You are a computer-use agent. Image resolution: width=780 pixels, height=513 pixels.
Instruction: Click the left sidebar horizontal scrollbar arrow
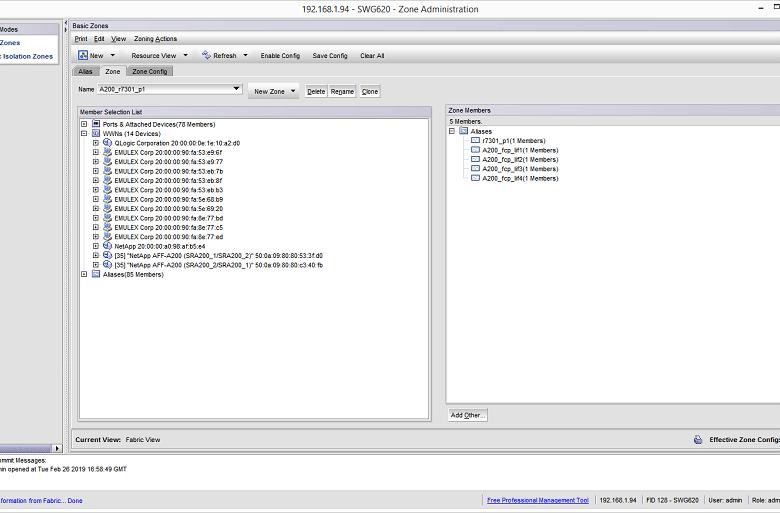click(x=57, y=448)
